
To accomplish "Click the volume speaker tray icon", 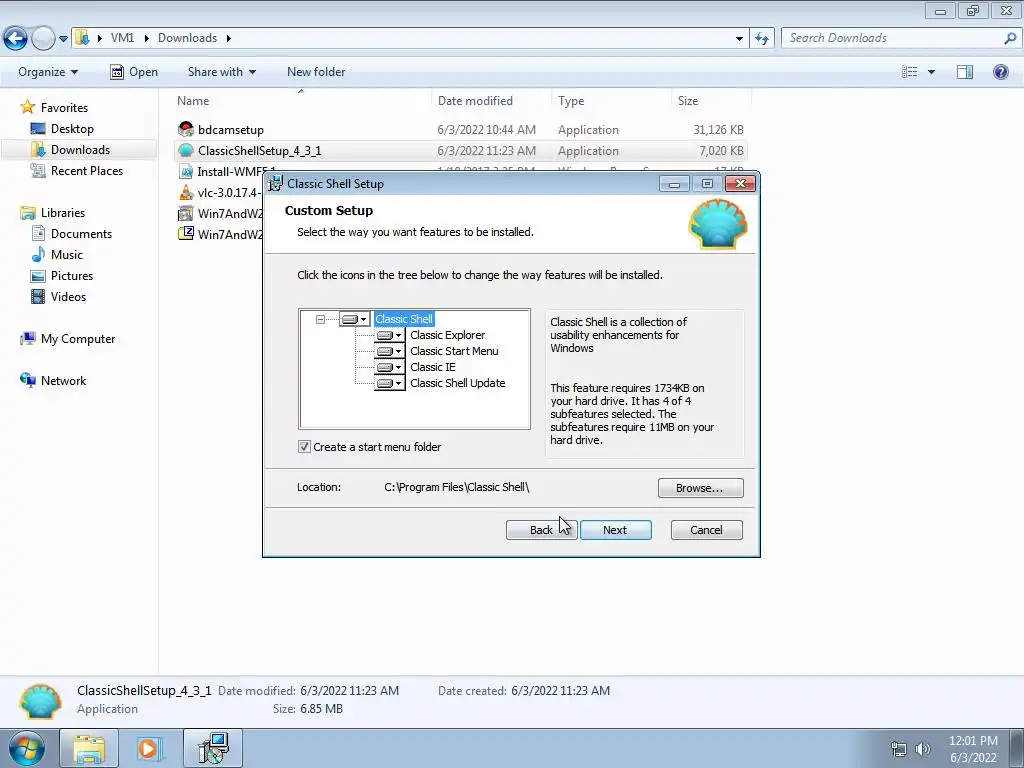I will 922,749.
